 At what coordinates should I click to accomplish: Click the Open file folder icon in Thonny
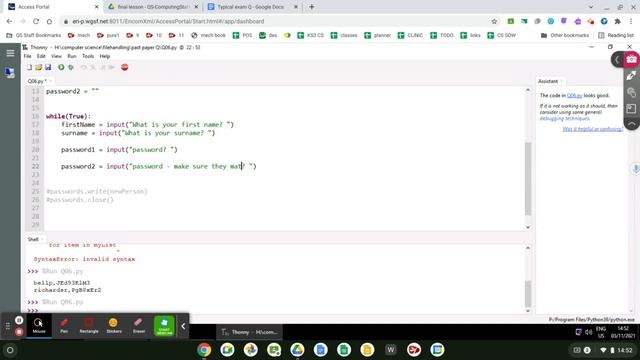[38, 67]
